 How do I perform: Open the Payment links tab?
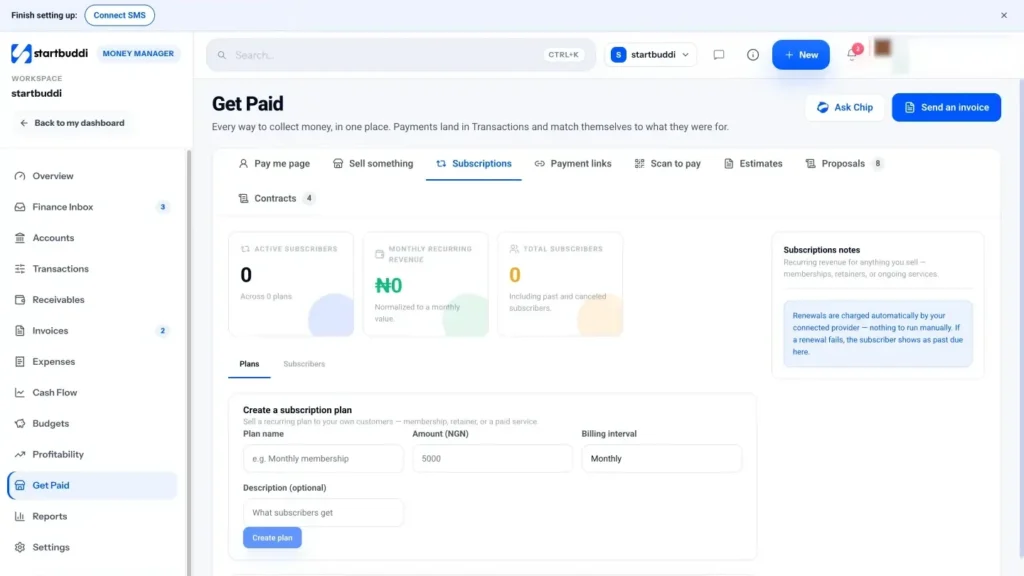click(573, 163)
